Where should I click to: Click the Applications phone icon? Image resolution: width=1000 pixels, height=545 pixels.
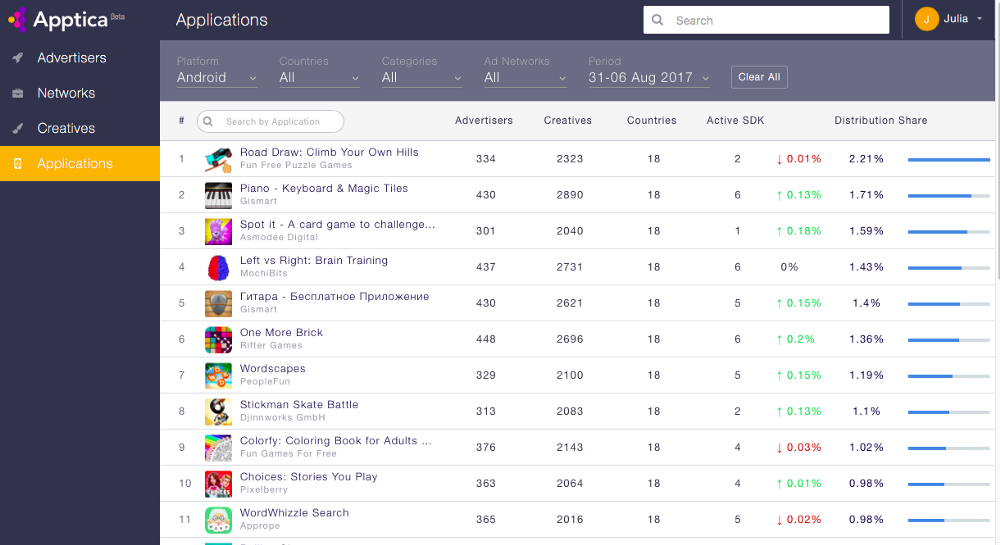coord(18,164)
